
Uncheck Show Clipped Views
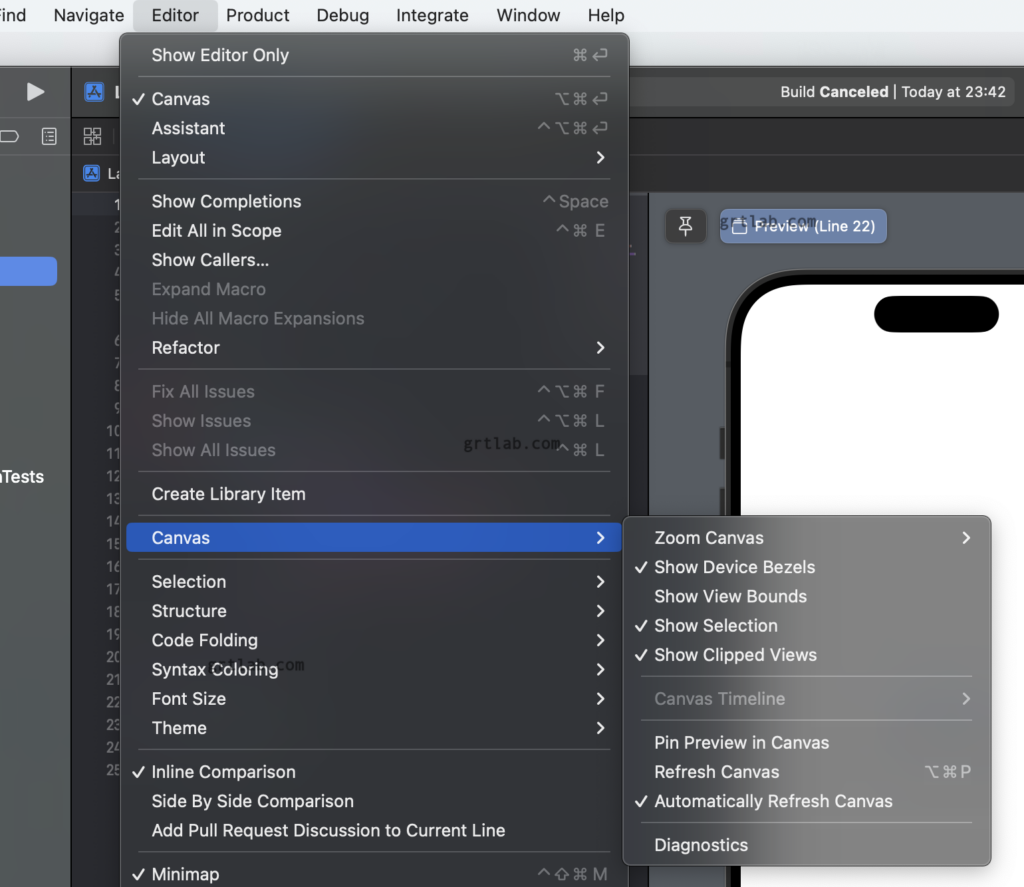tap(735, 655)
